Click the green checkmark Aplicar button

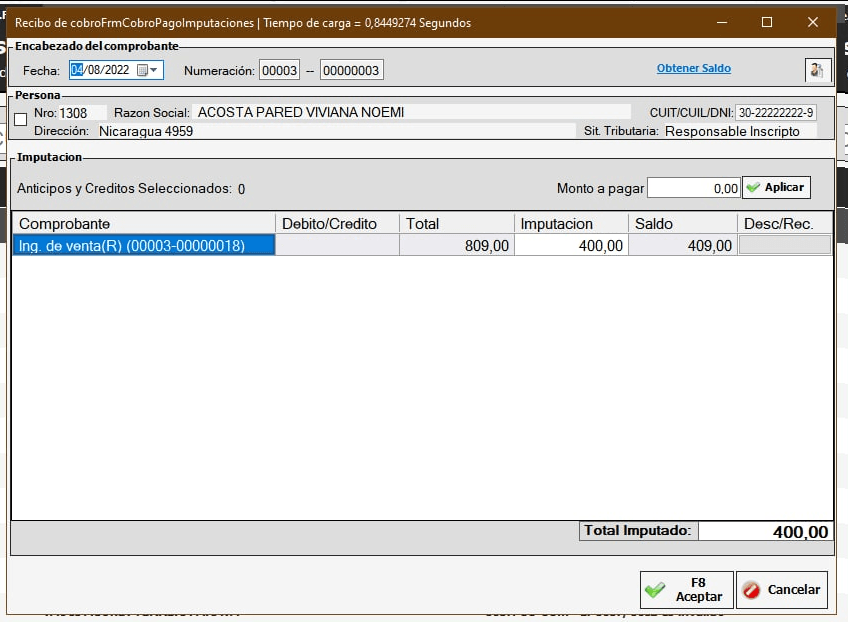coord(776,187)
